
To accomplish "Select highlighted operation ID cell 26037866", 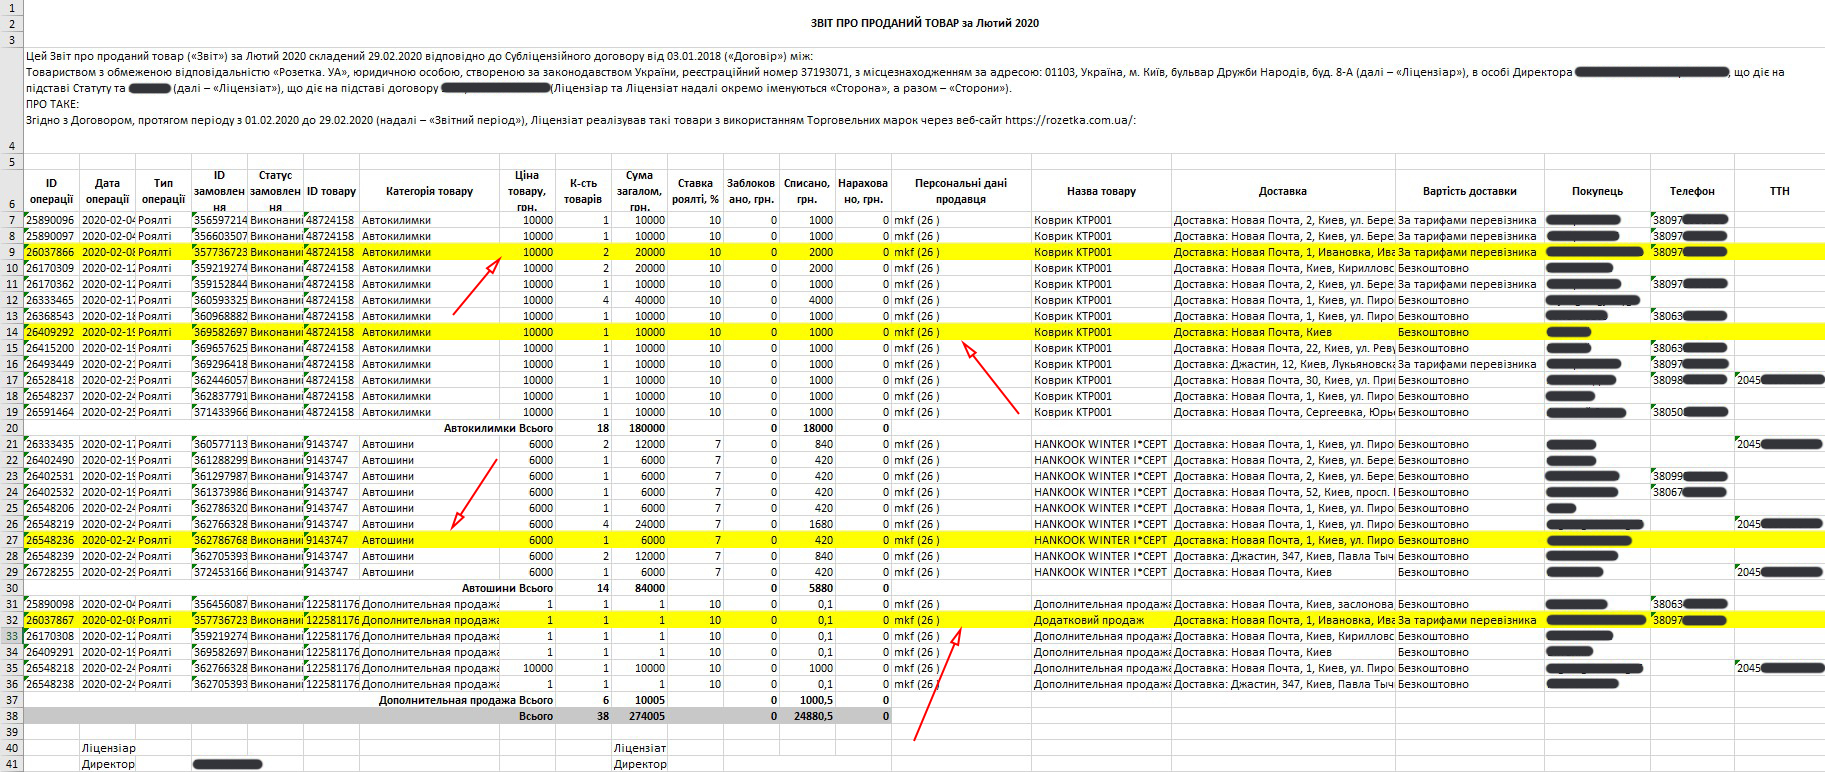I will click(x=51, y=252).
